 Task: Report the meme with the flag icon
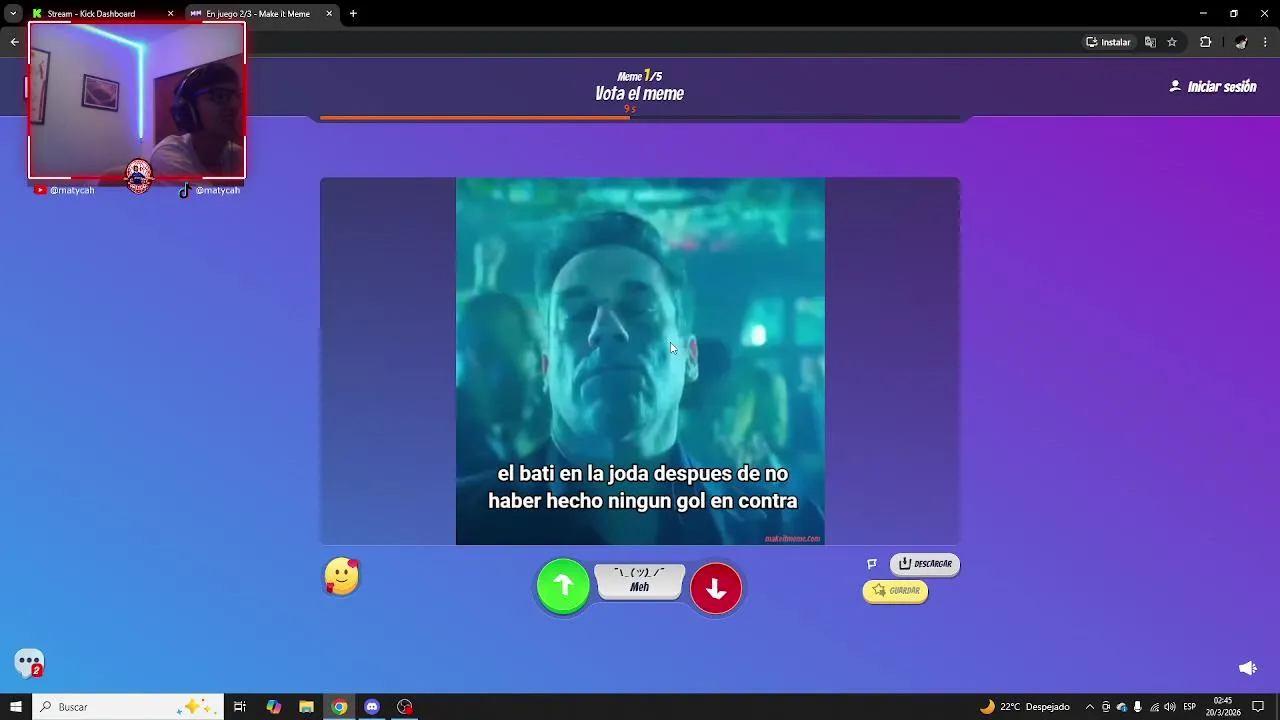[872, 564]
